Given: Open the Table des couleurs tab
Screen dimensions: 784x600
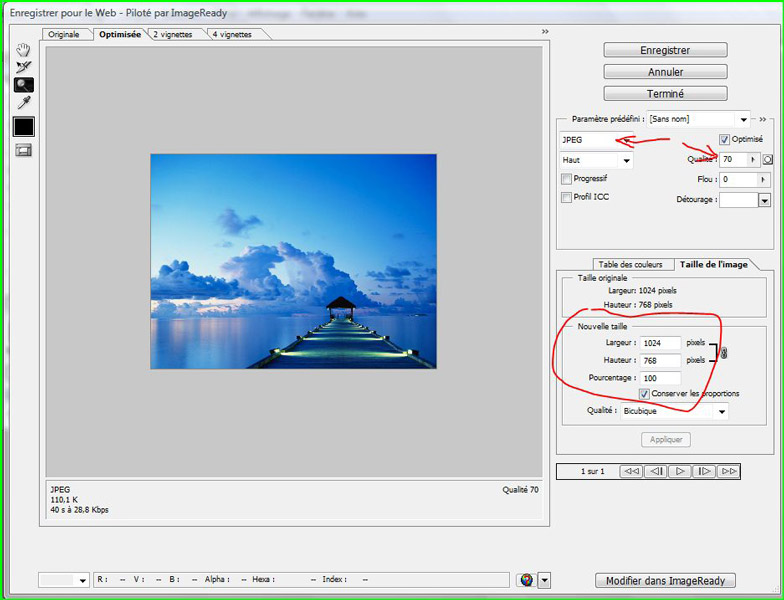Looking at the screenshot, I should click(630, 264).
